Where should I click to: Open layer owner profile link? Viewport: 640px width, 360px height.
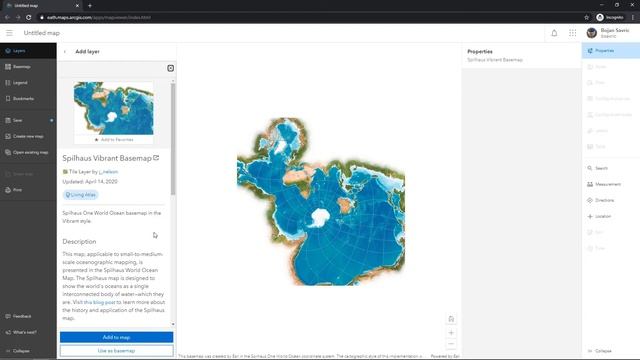(108, 172)
